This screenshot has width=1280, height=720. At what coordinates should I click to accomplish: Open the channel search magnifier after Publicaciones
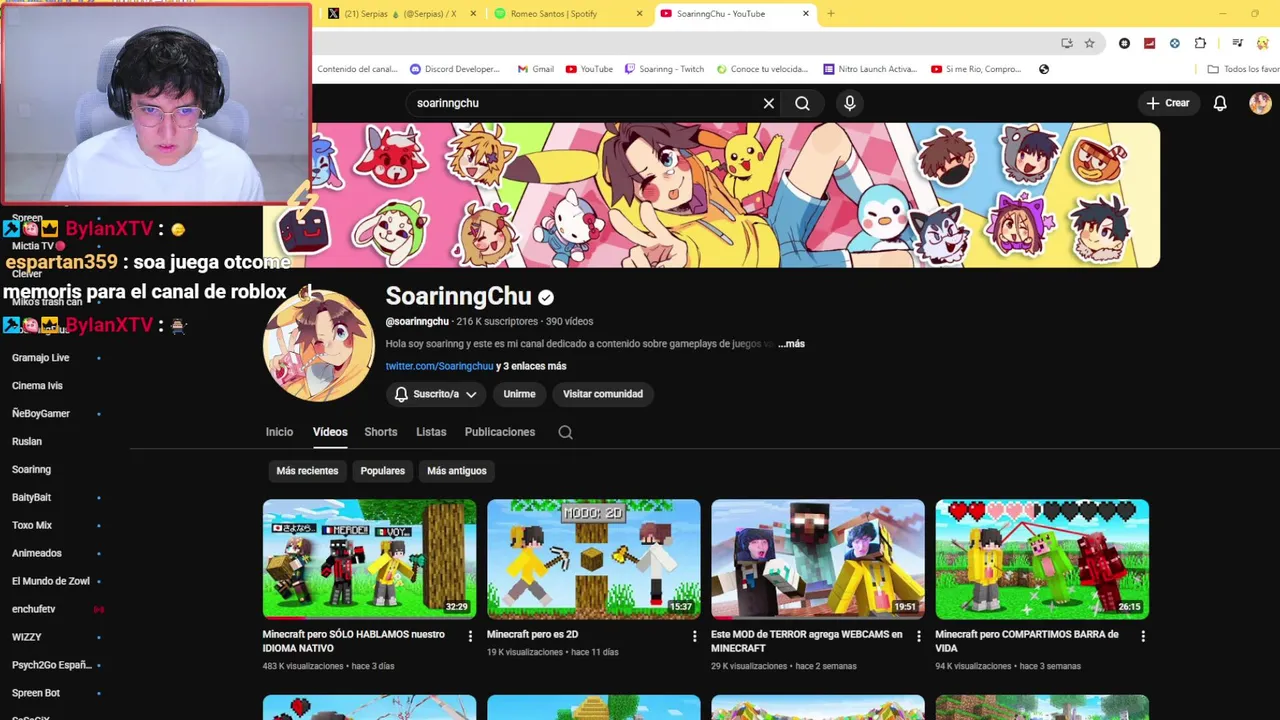[x=566, y=432]
